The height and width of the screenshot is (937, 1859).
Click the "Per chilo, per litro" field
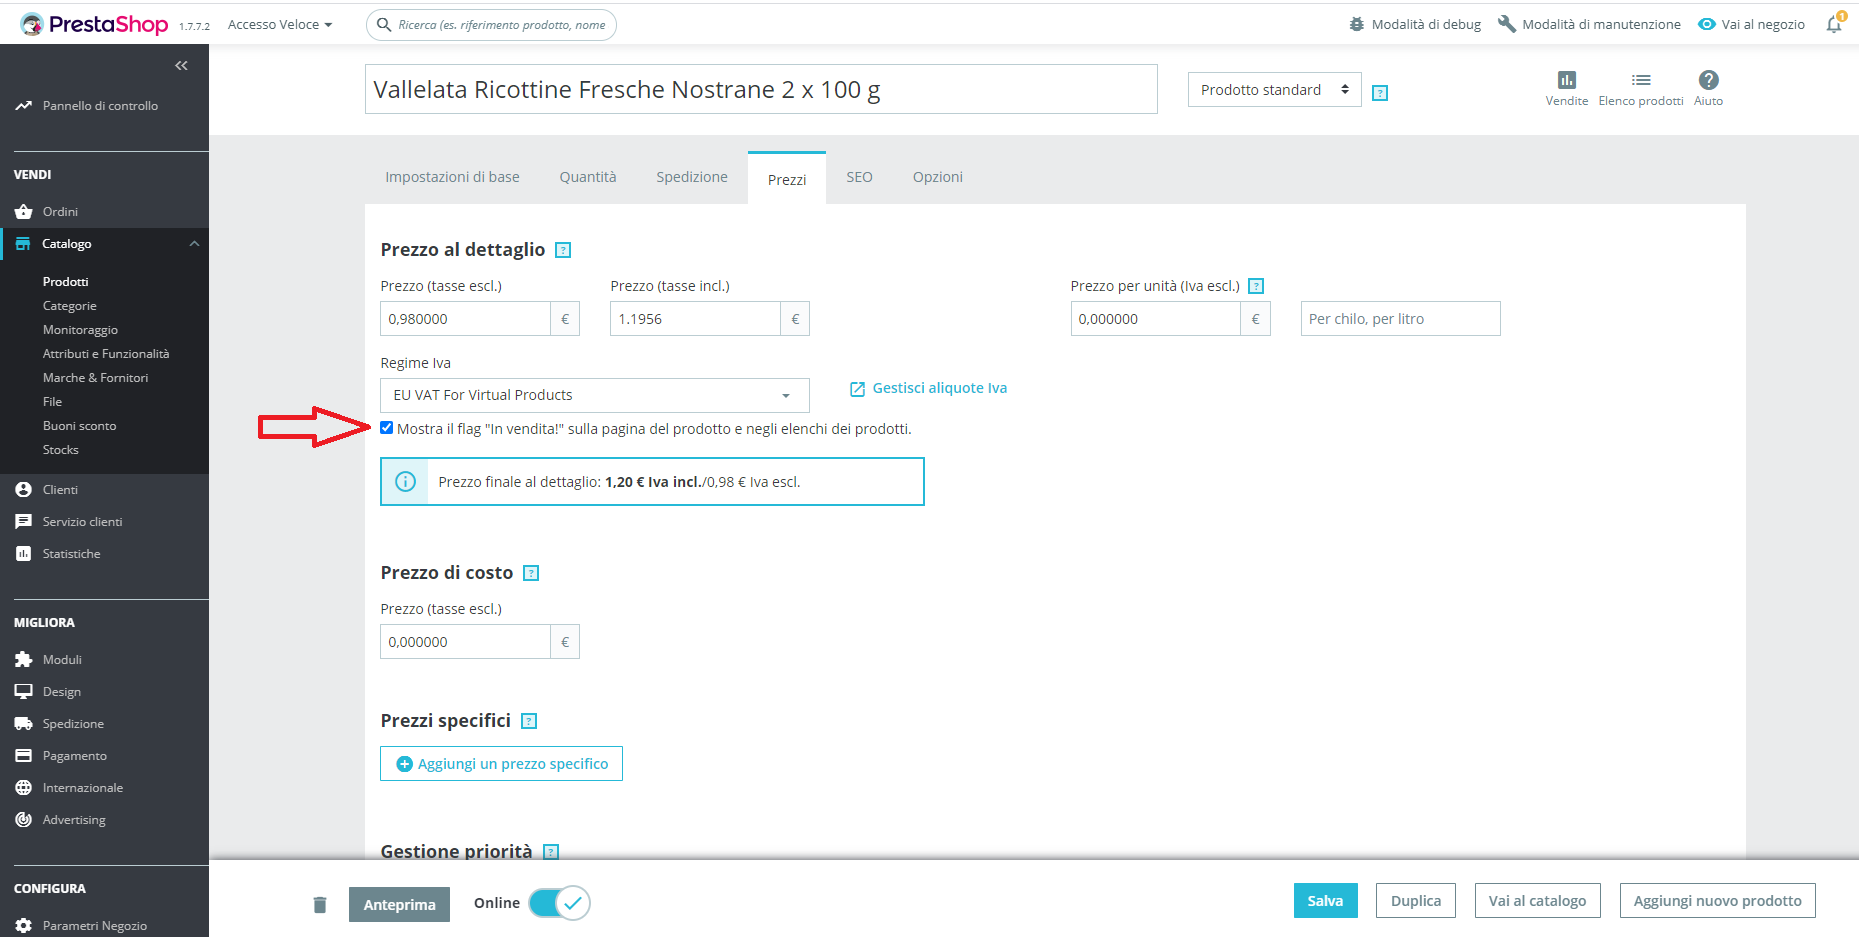point(1400,319)
